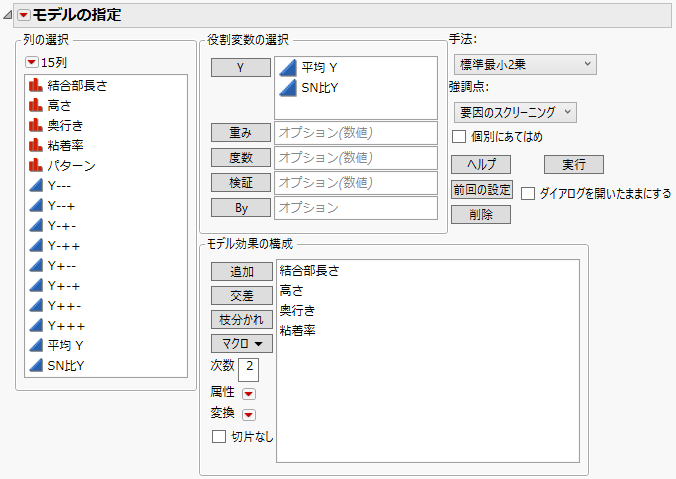
Task: Click the Y role button
Action: click(x=241, y=68)
